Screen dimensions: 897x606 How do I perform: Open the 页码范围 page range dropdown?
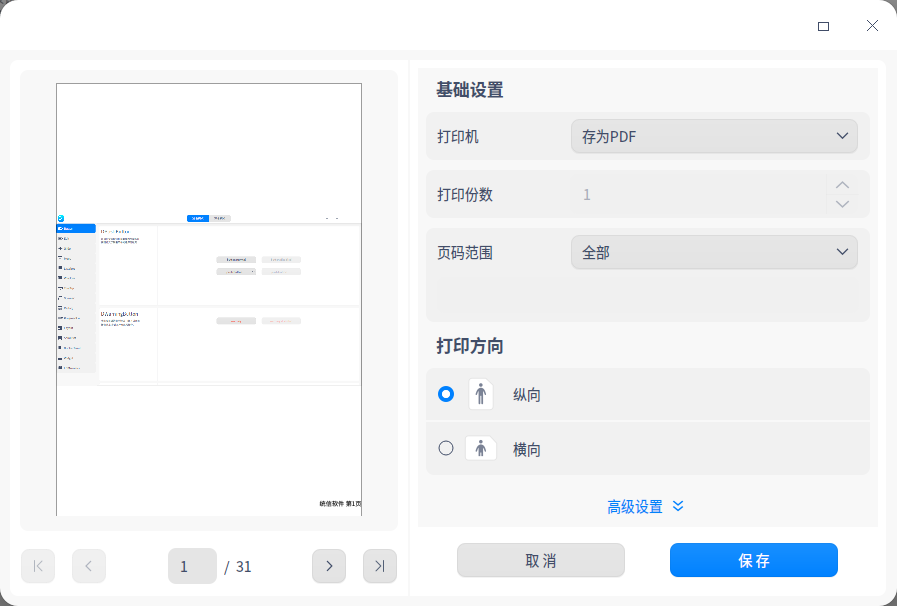714,253
